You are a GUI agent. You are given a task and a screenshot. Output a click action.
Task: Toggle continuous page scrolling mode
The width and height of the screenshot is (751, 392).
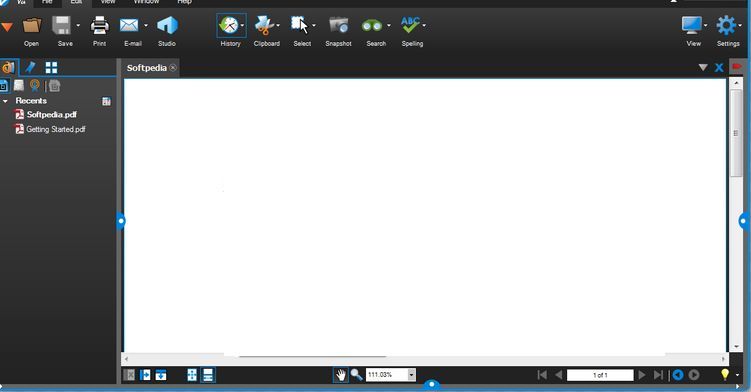point(208,375)
